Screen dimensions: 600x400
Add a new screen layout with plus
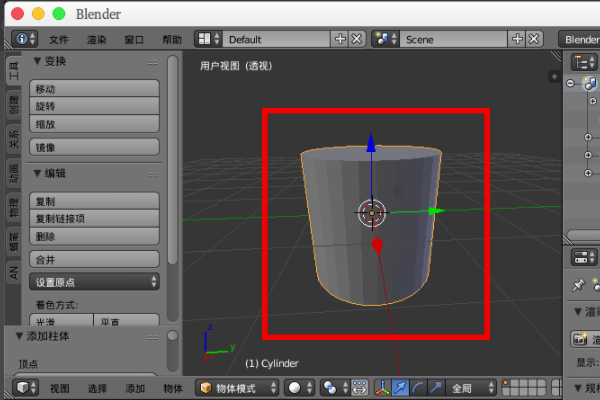coord(340,39)
